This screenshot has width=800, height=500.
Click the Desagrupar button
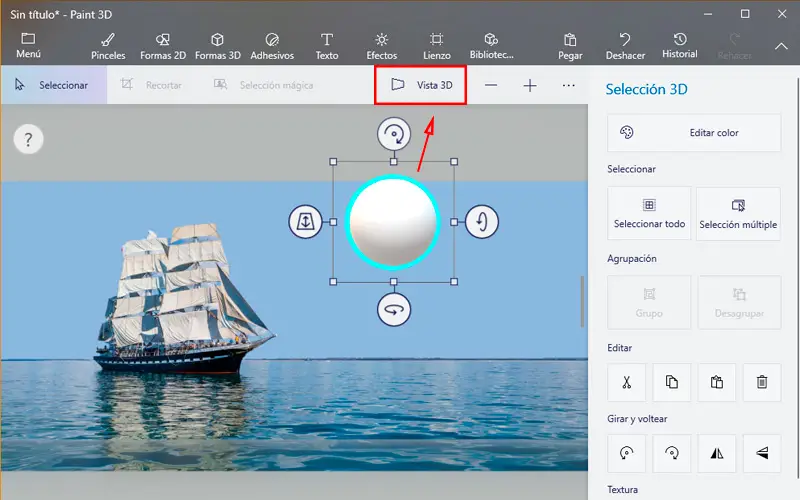point(739,303)
